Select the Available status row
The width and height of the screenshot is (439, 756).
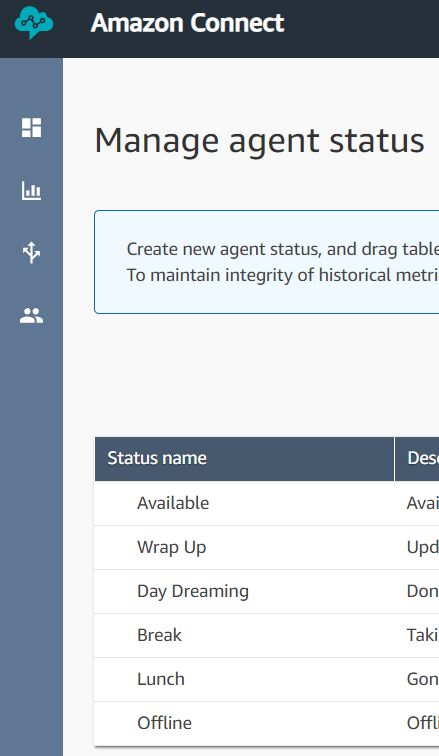pos(266,503)
